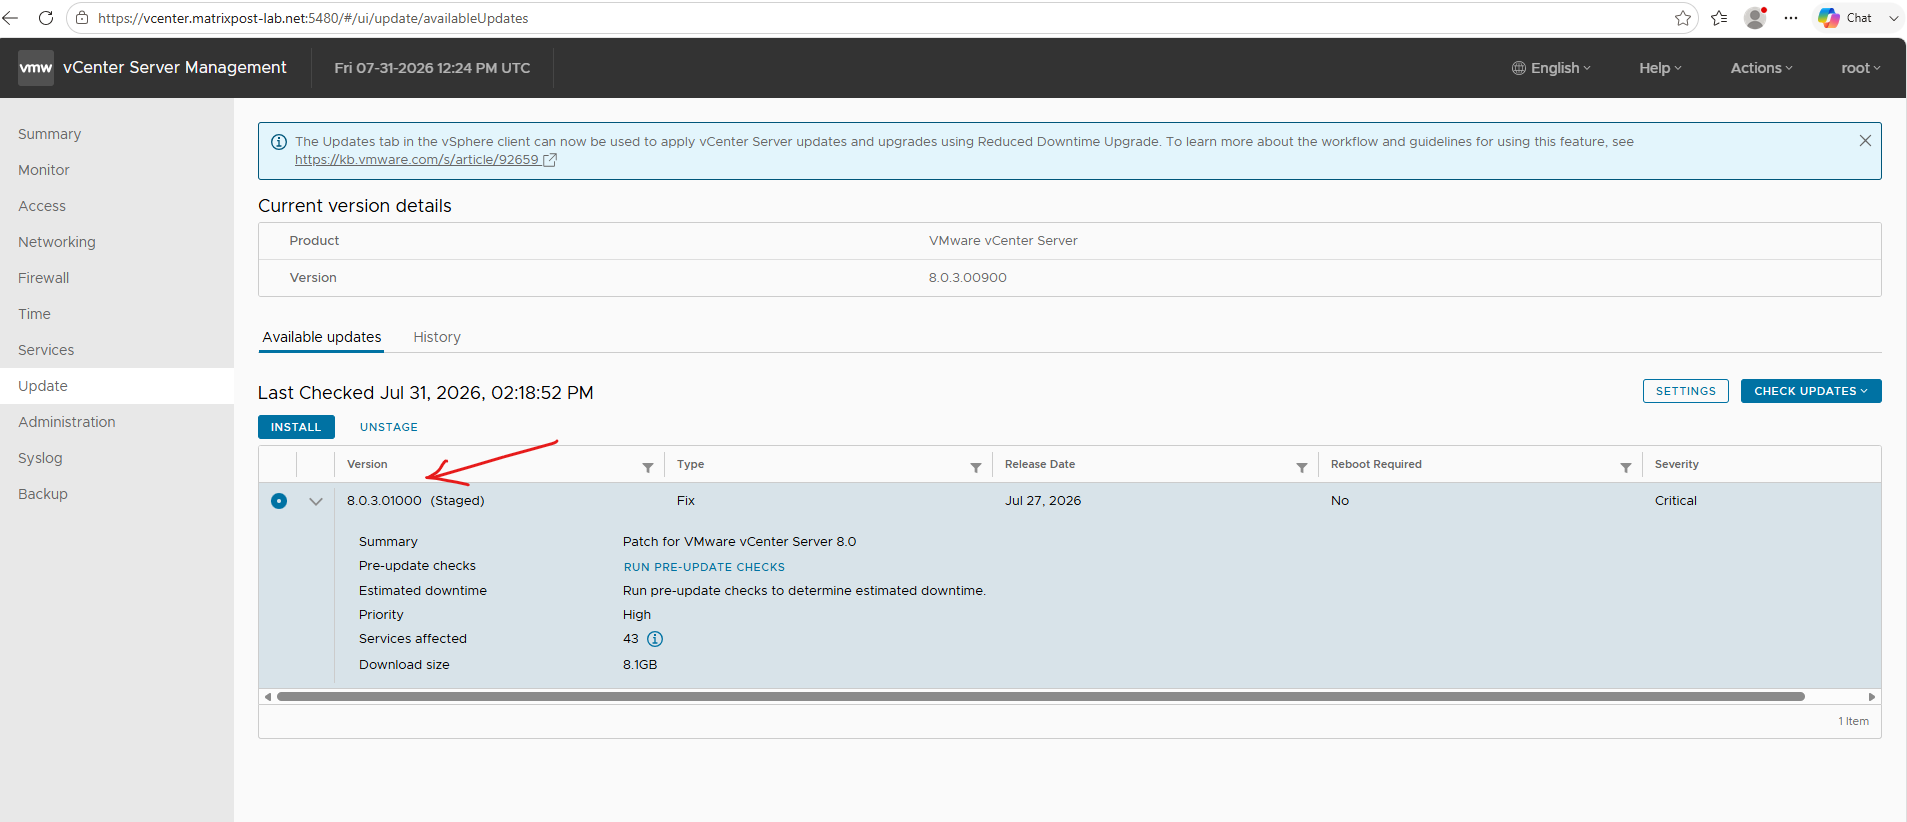
Task: Open the root user dropdown
Action: [x=1861, y=68]
